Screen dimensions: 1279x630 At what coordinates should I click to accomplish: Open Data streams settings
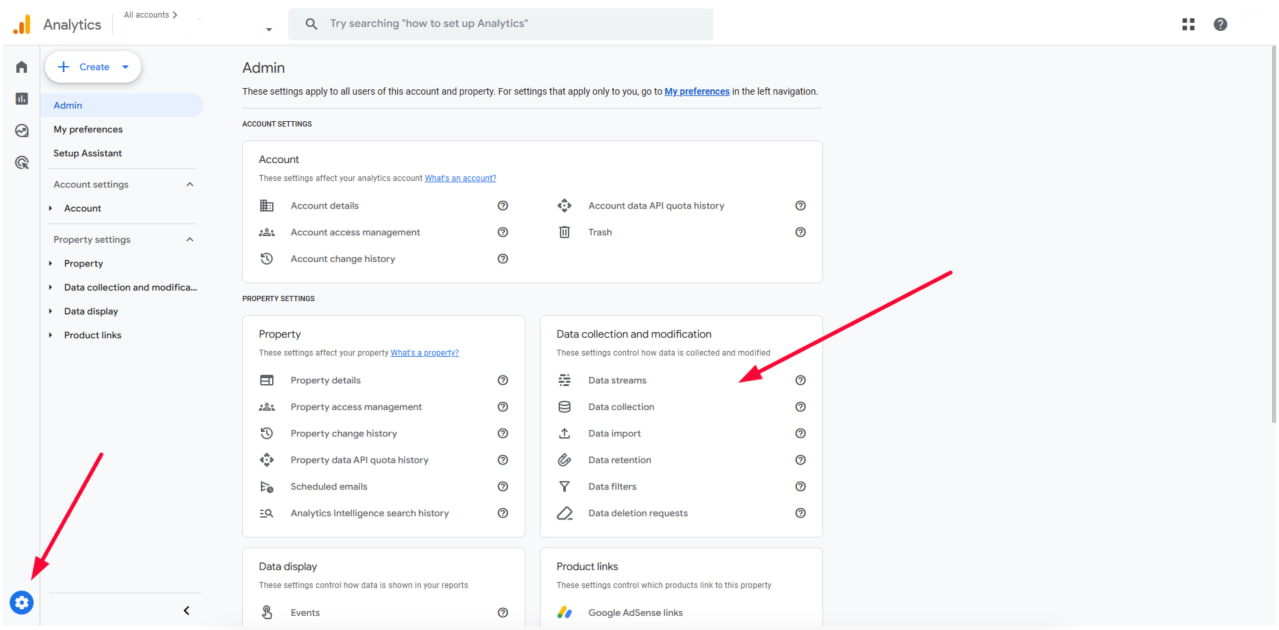click(617, 380)
